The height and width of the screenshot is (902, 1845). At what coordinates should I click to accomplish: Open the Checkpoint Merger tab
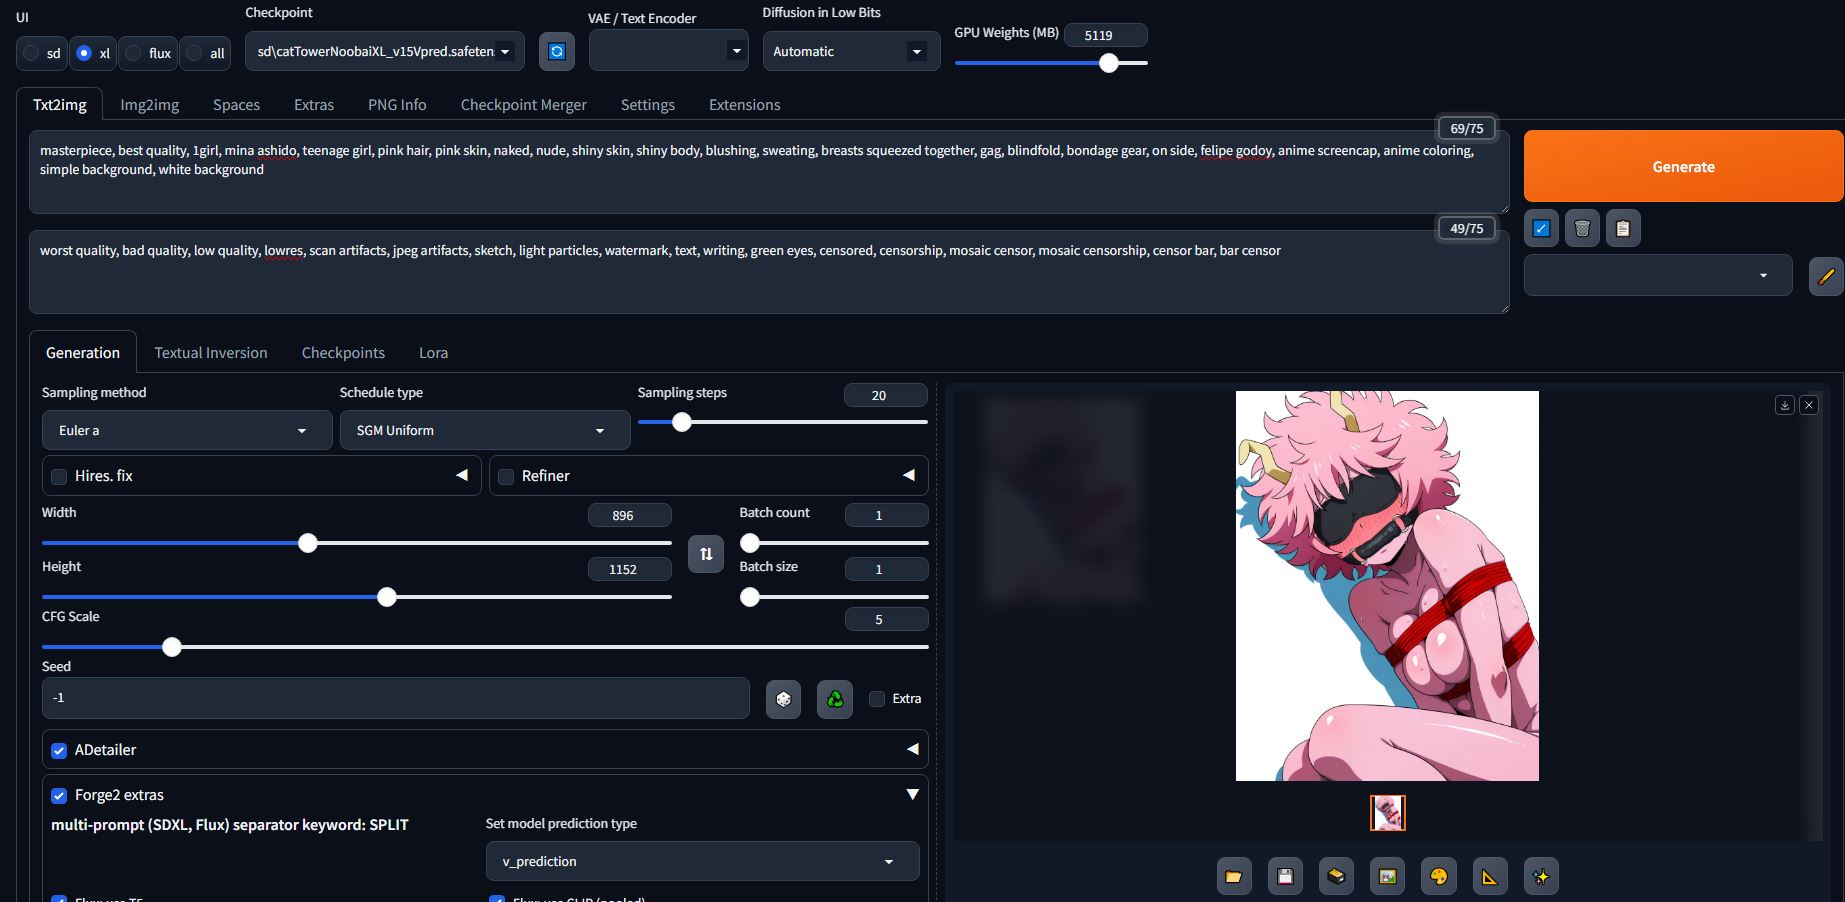[523, 104]
